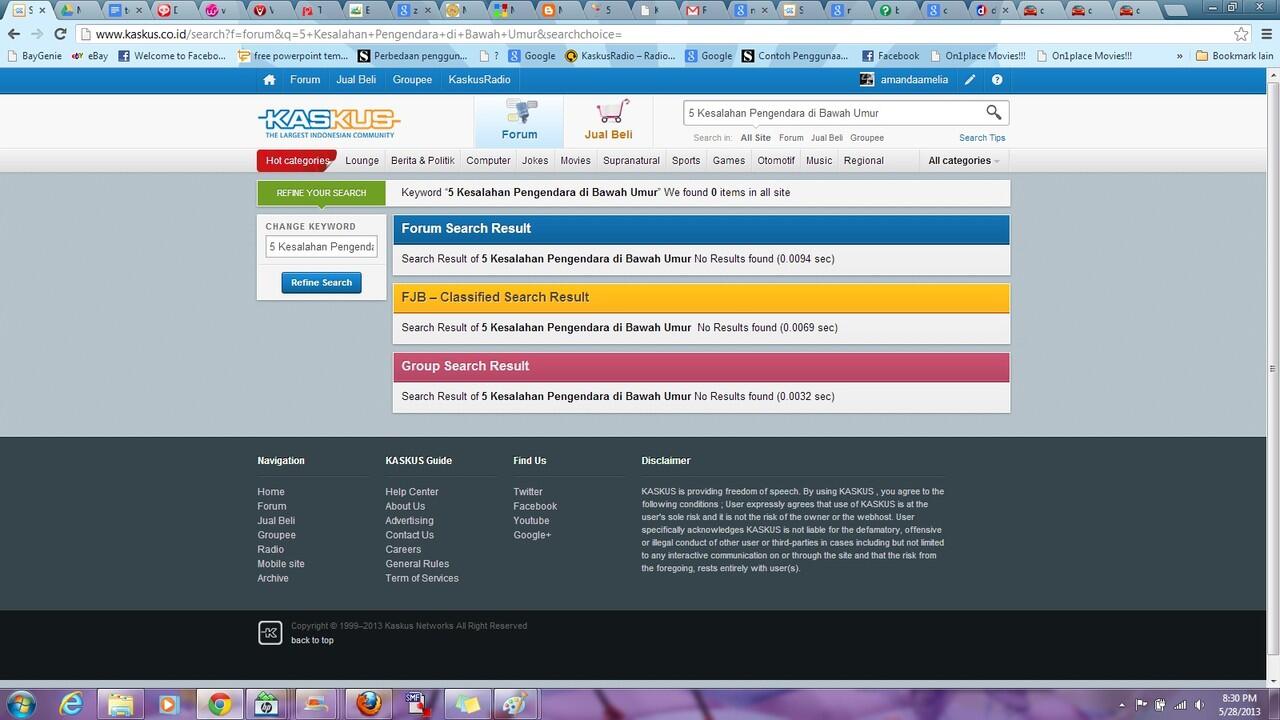Open Music category

click(x=819, y=161)
